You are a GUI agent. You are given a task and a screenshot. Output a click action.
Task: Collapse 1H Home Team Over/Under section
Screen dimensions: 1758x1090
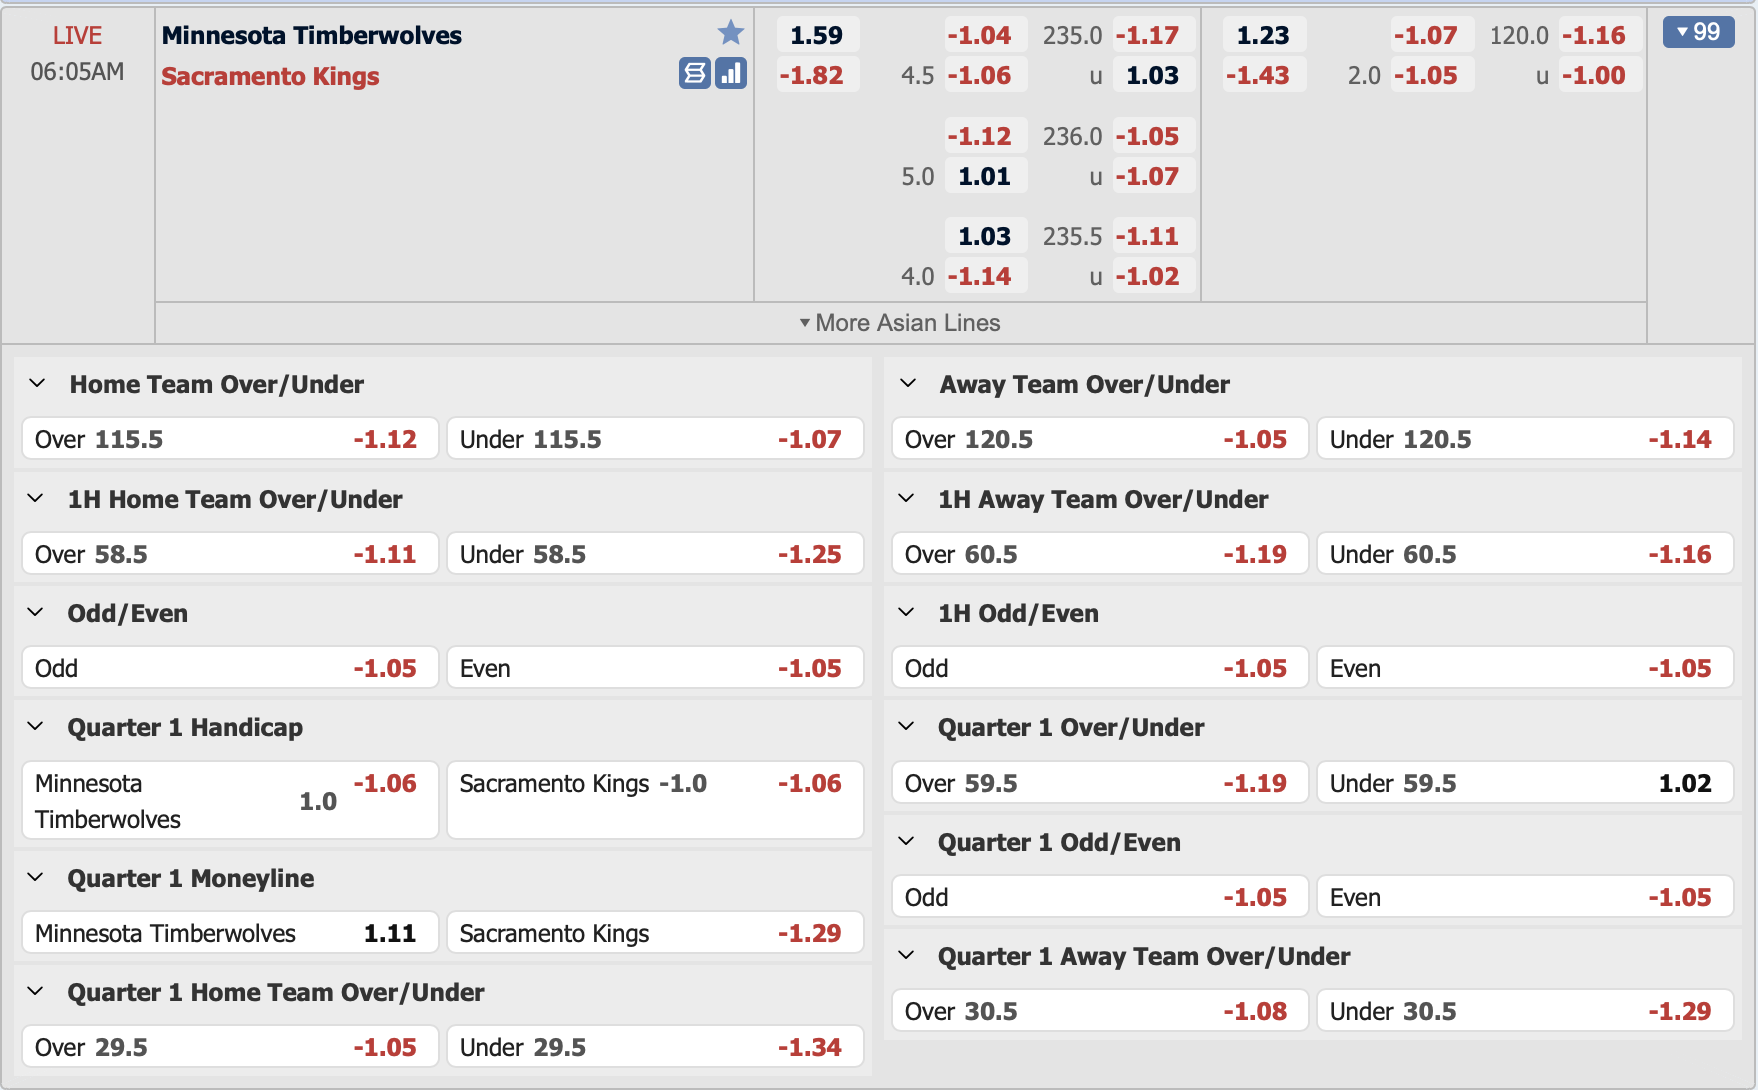pos(36,499)
